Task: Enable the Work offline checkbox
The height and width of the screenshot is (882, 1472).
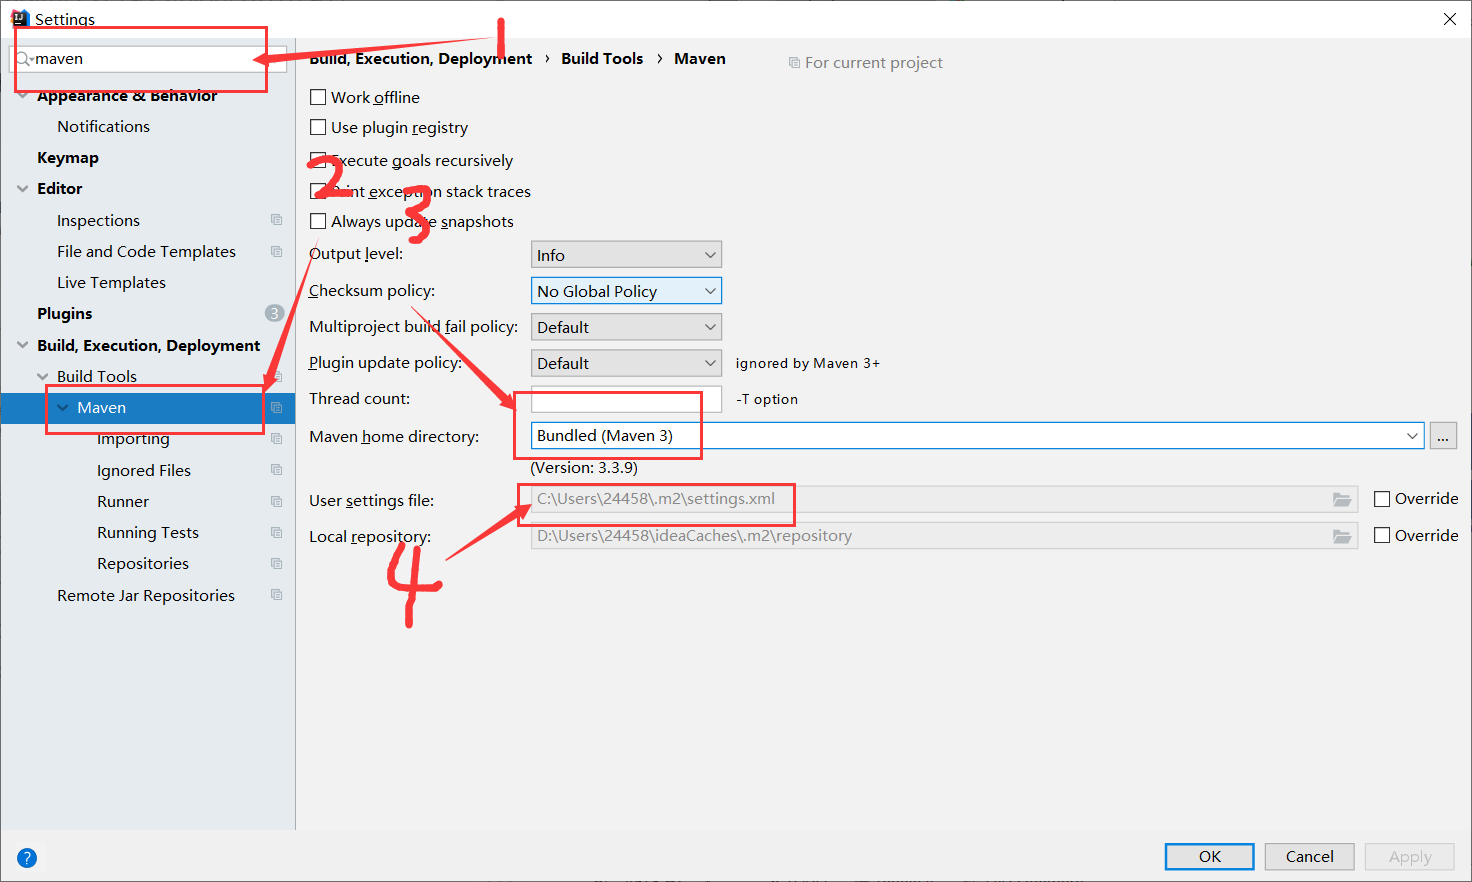Action: (x=318, y=97)
